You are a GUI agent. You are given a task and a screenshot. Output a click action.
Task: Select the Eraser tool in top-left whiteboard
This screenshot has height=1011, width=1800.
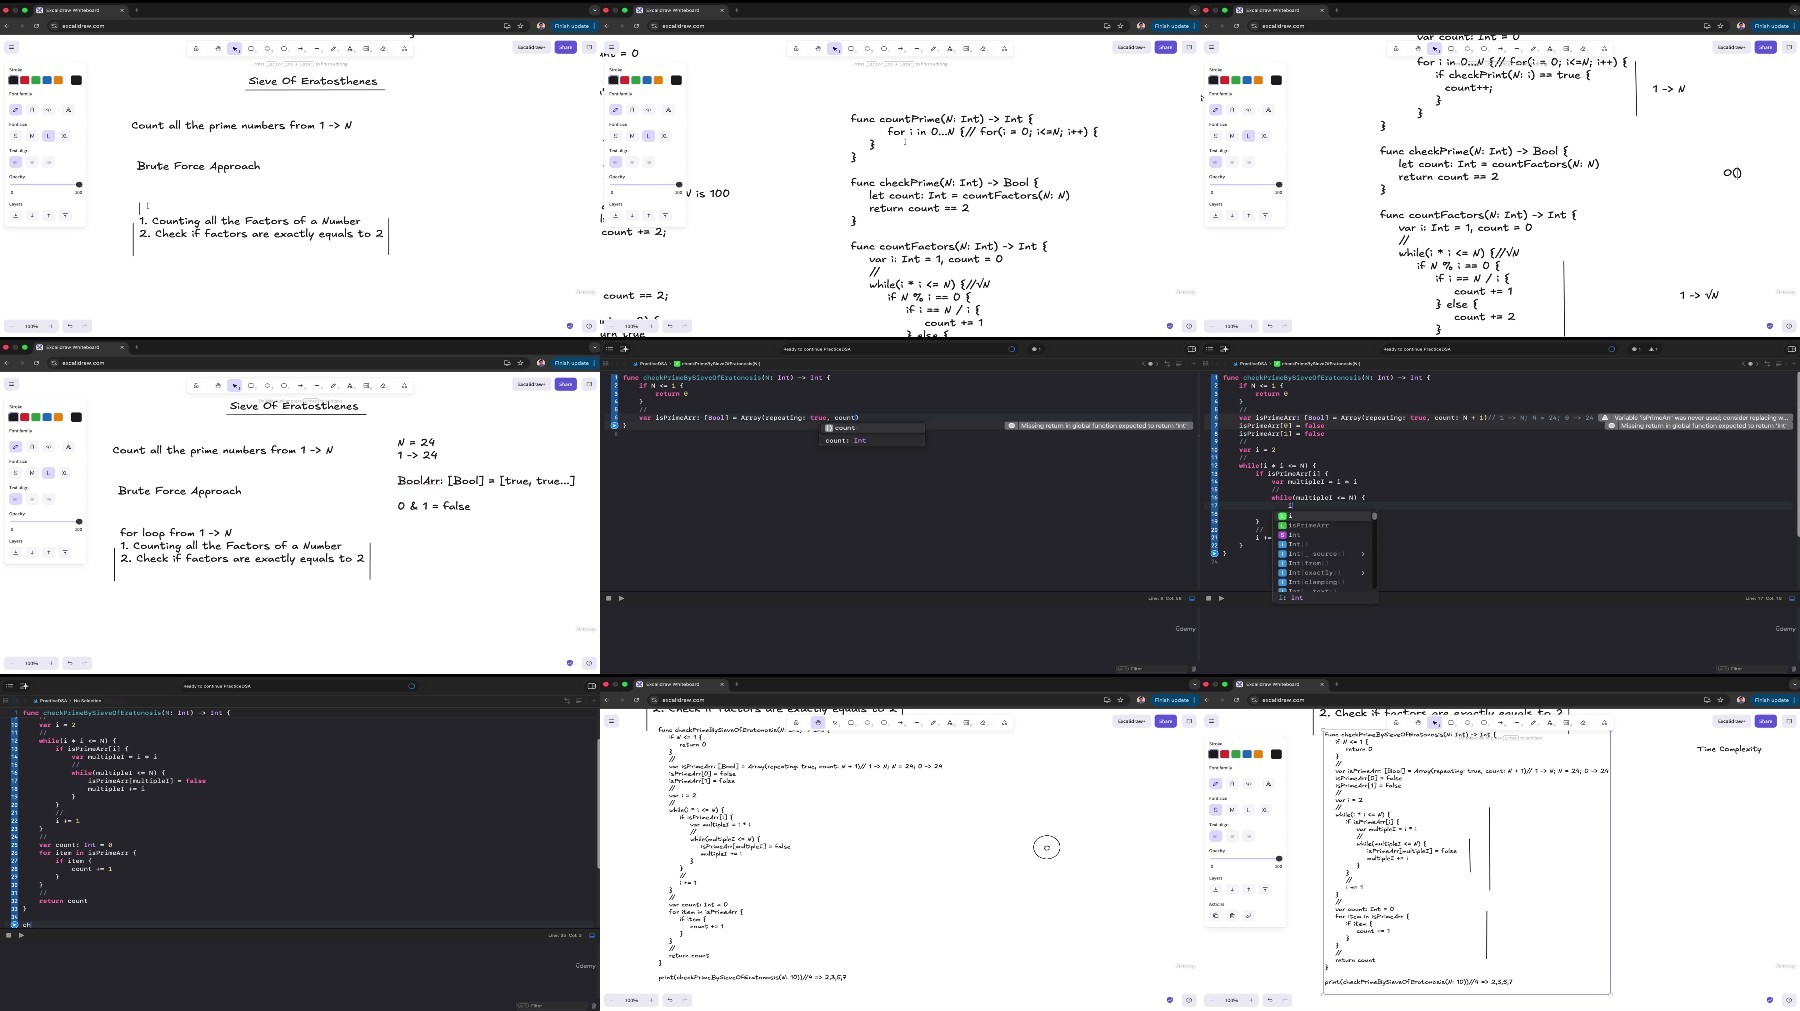tap(383, 48)
